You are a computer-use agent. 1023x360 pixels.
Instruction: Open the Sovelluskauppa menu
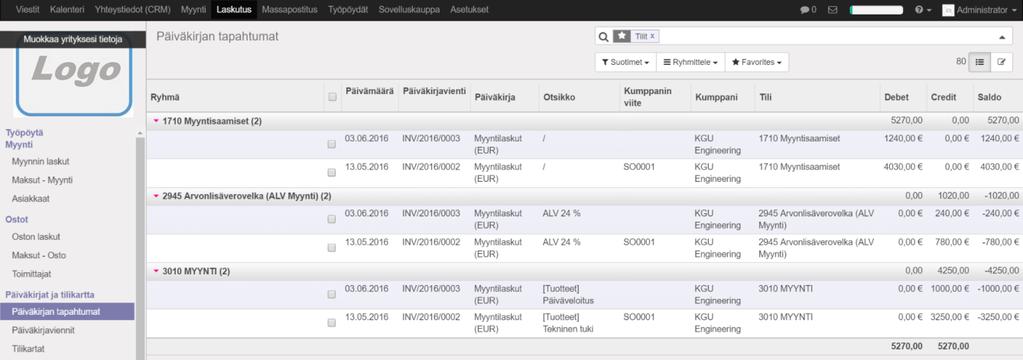click(409, 10)
